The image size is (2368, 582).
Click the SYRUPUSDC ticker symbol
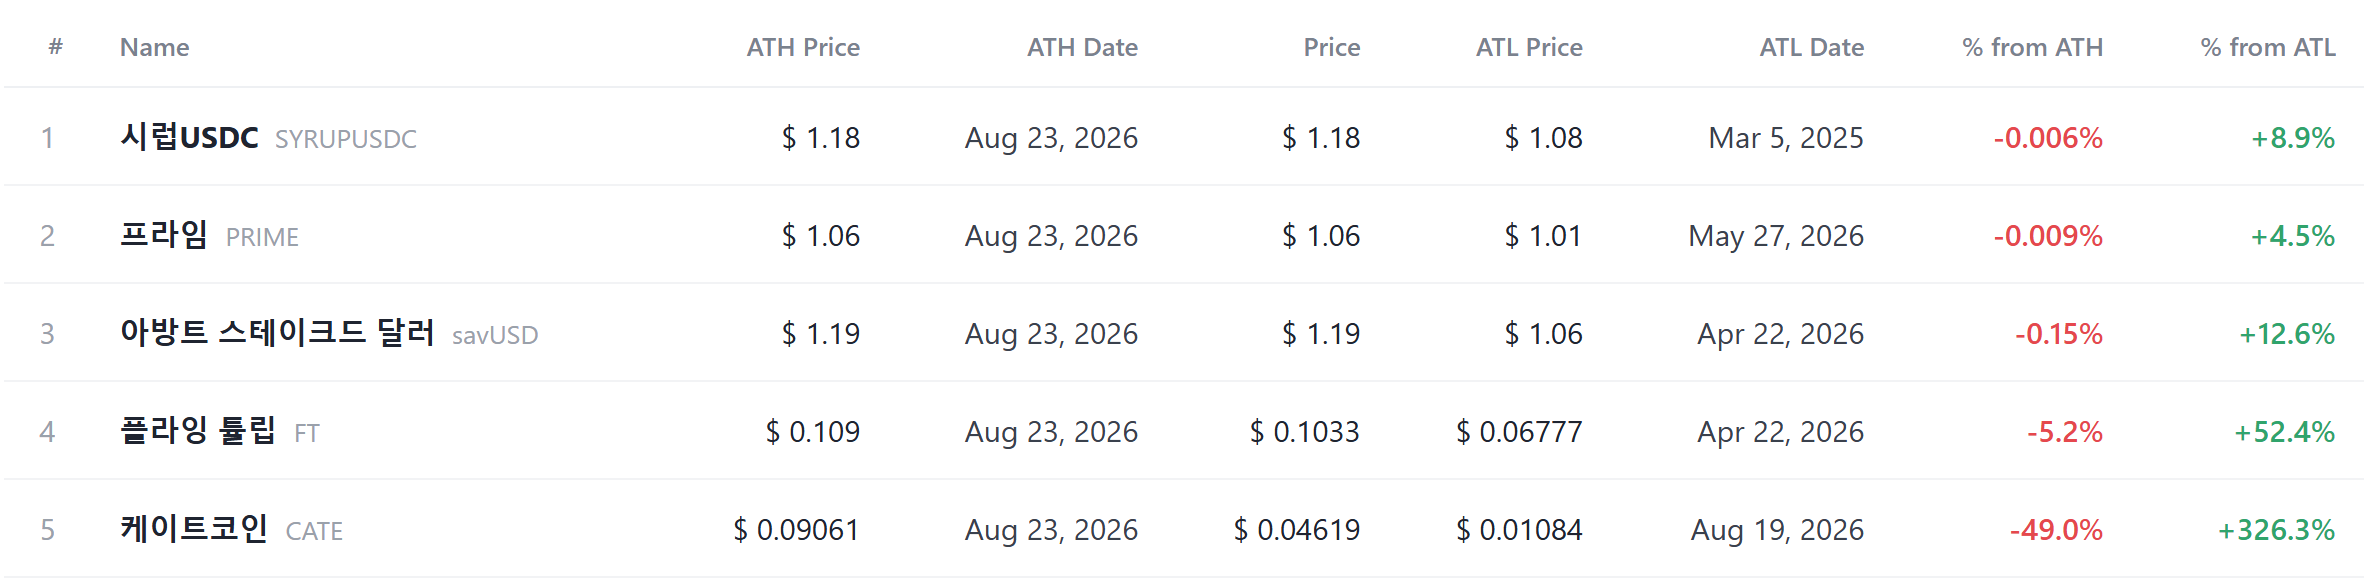346,139
